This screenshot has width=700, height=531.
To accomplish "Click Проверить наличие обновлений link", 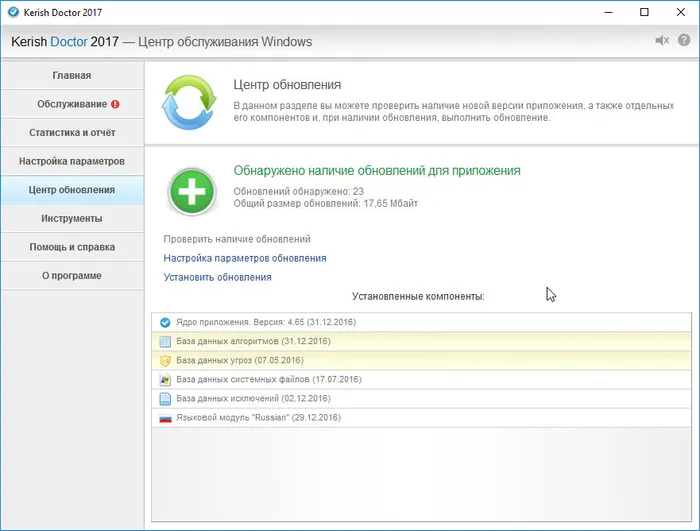I will point(237,239).
